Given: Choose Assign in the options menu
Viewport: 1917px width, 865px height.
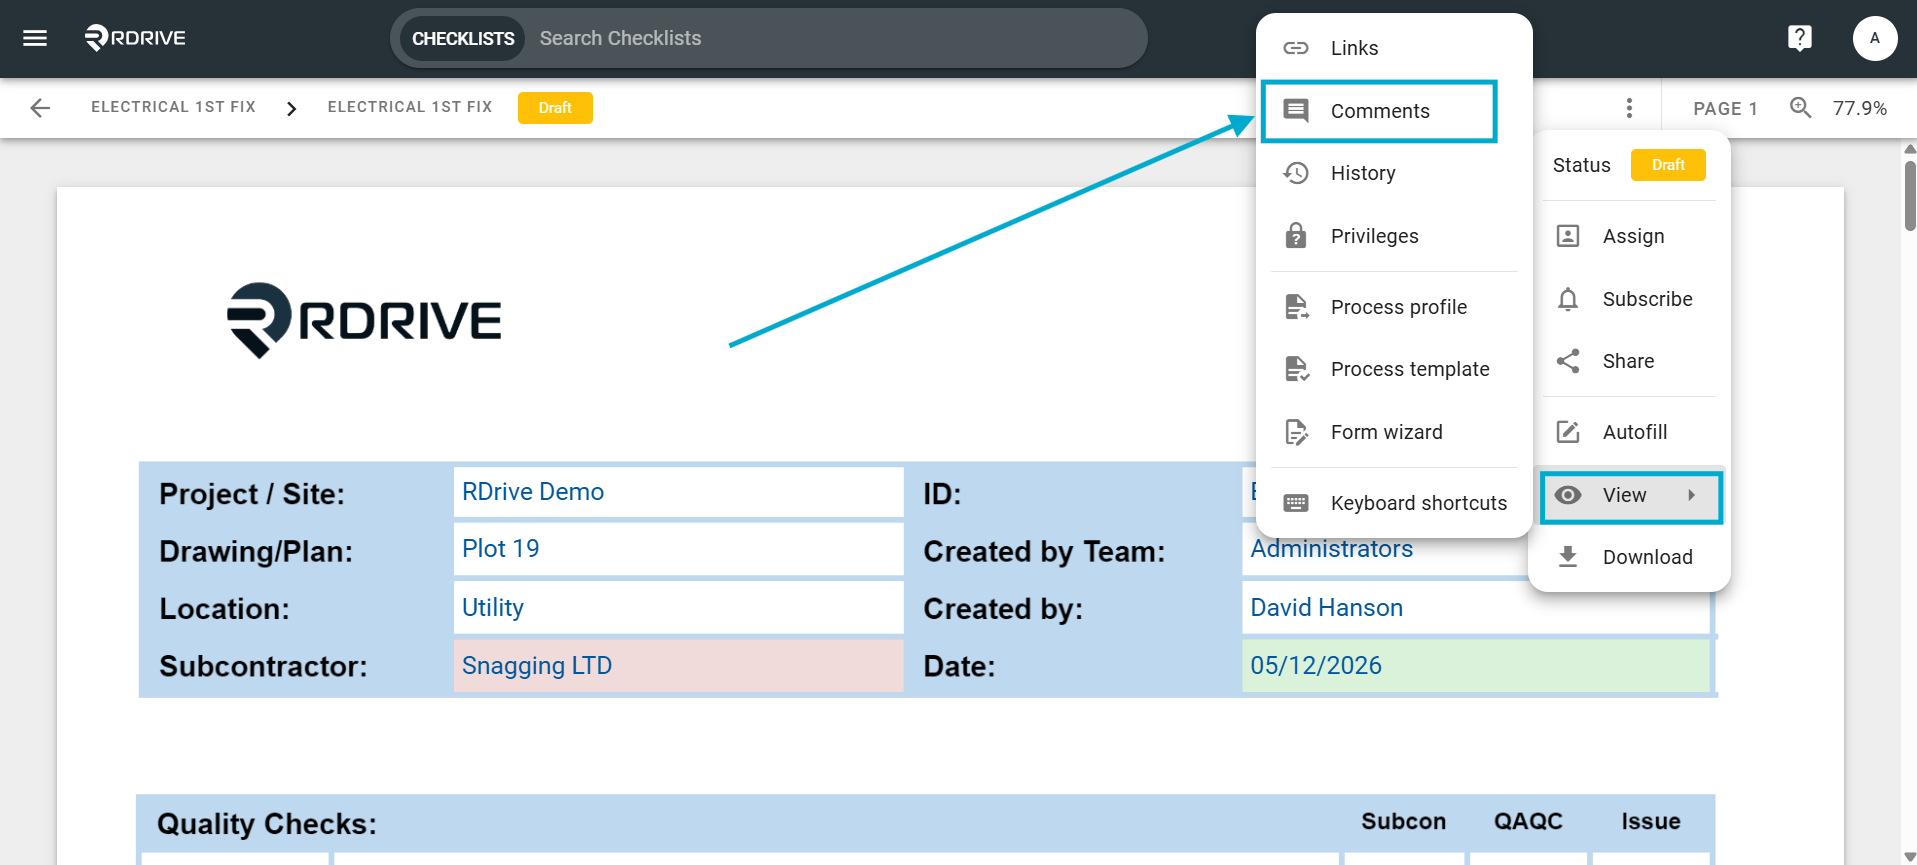Looking at the screenshot, I should pyautogui.click(x=1630, y=236).
